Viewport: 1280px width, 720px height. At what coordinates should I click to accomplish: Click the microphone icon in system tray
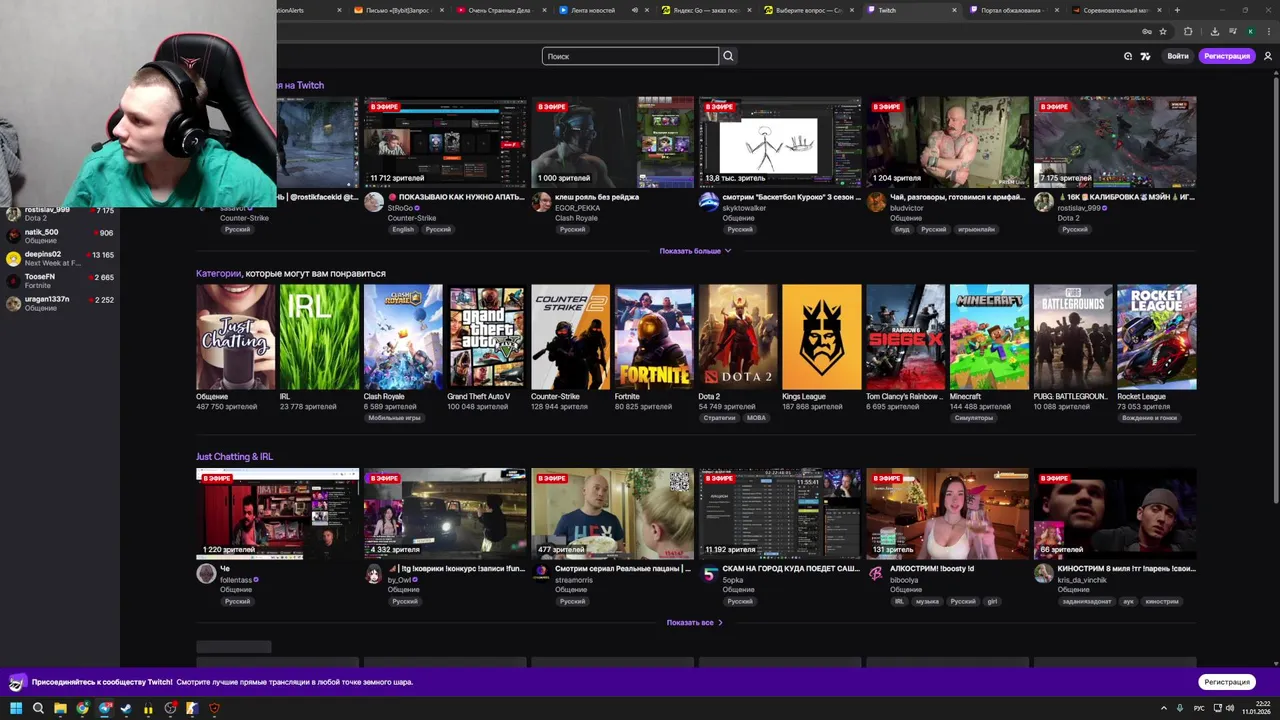click(x=1181, y=708)
